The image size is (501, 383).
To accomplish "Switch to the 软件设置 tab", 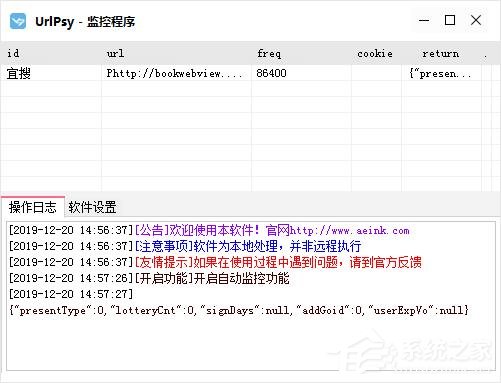I will pos(92,207).
